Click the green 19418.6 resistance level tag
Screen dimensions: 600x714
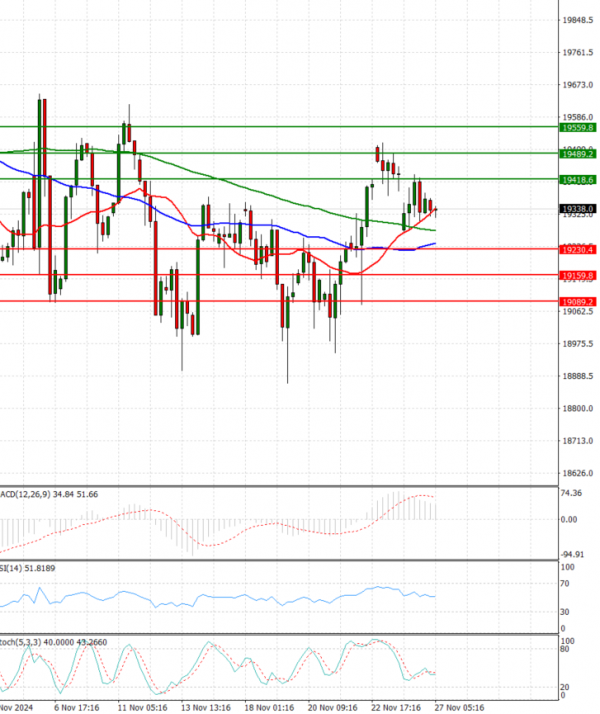pos(578,180)
